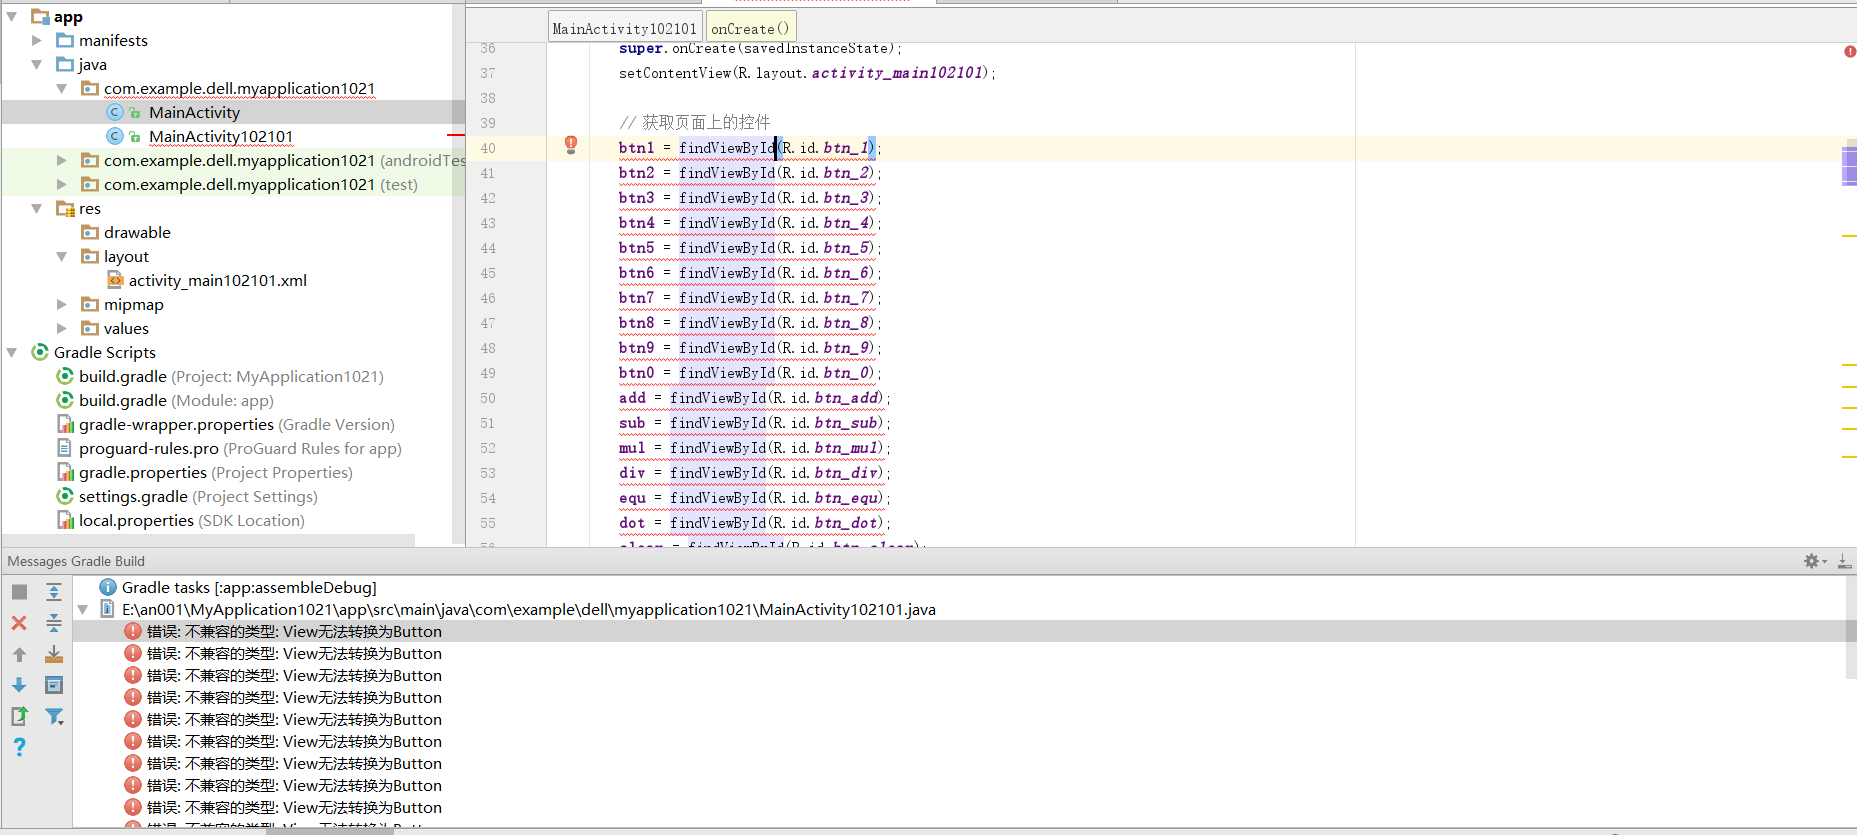Toggle Autoscroll to Source icon
Viewport: 1857px width, 835px height.
point(54,655)
